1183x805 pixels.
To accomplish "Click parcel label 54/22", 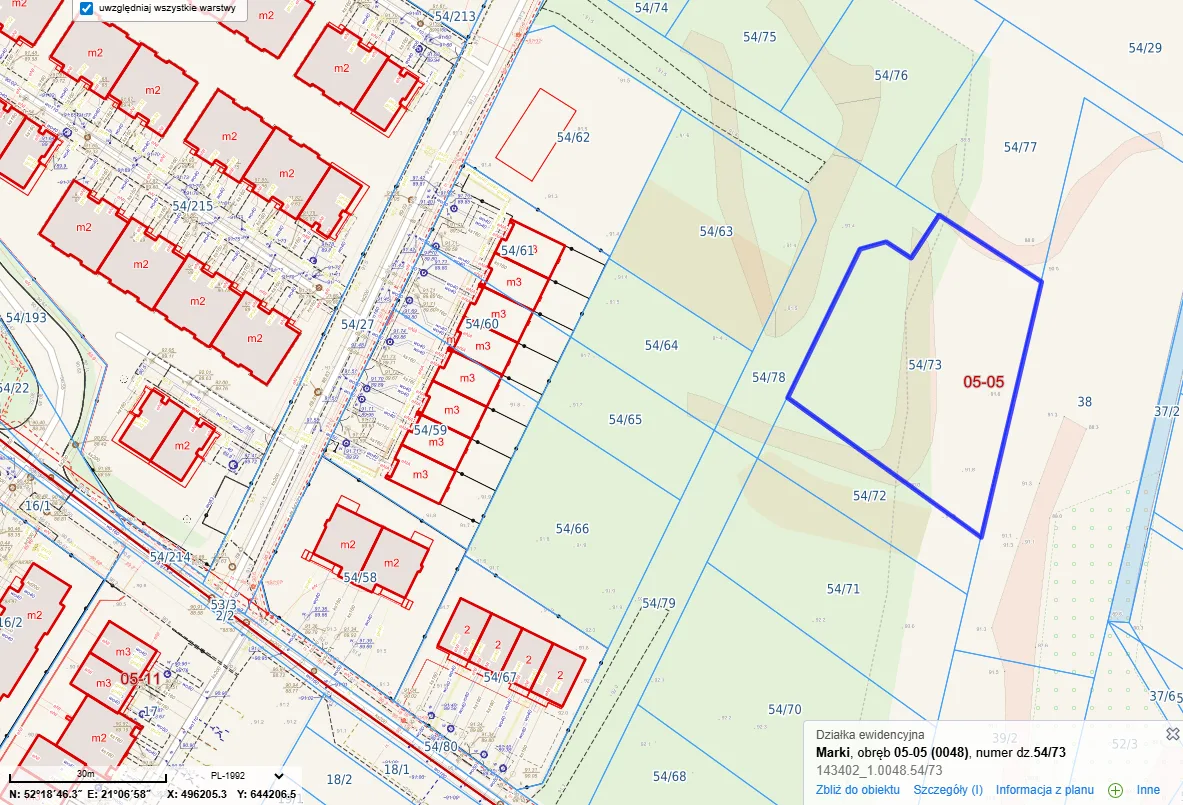I will 14,389.
